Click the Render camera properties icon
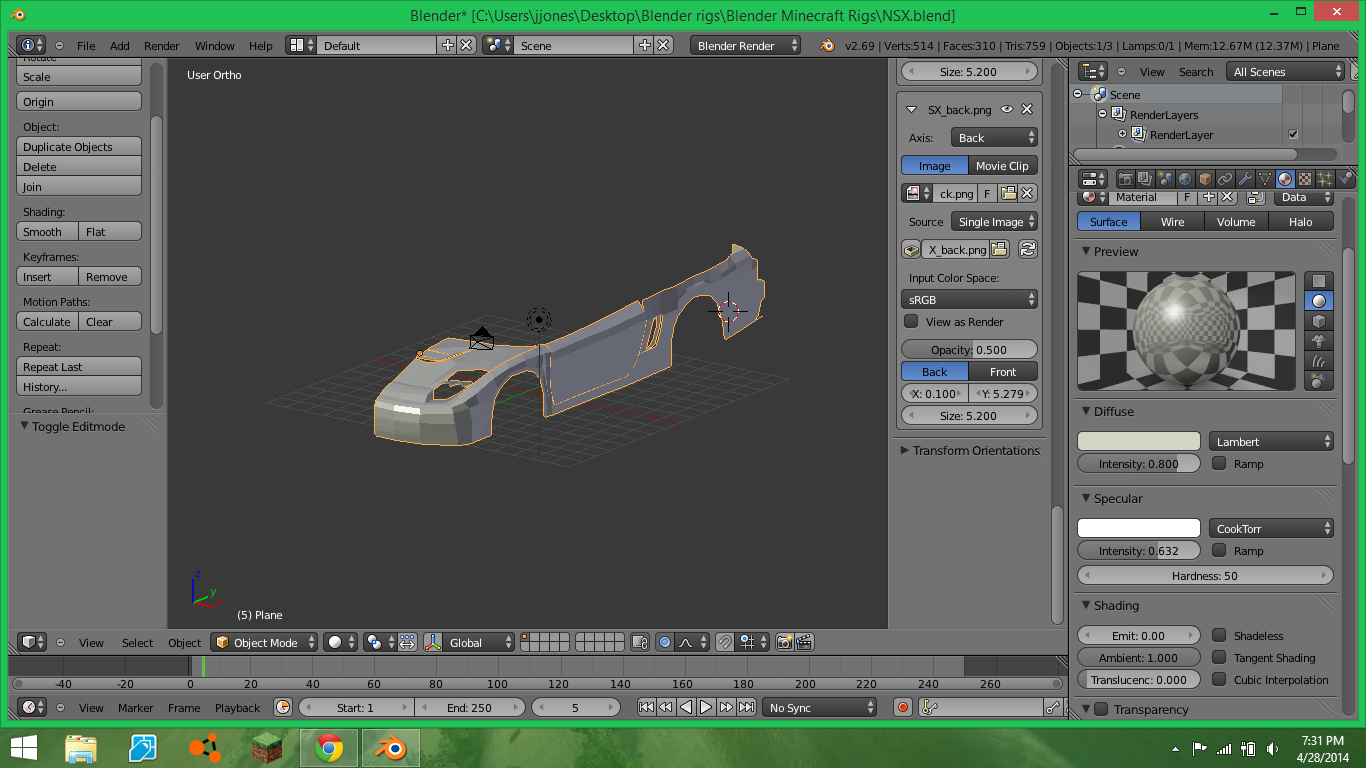The height and width of the screenshot is (768, 1366). click(x=1125, y=179)
